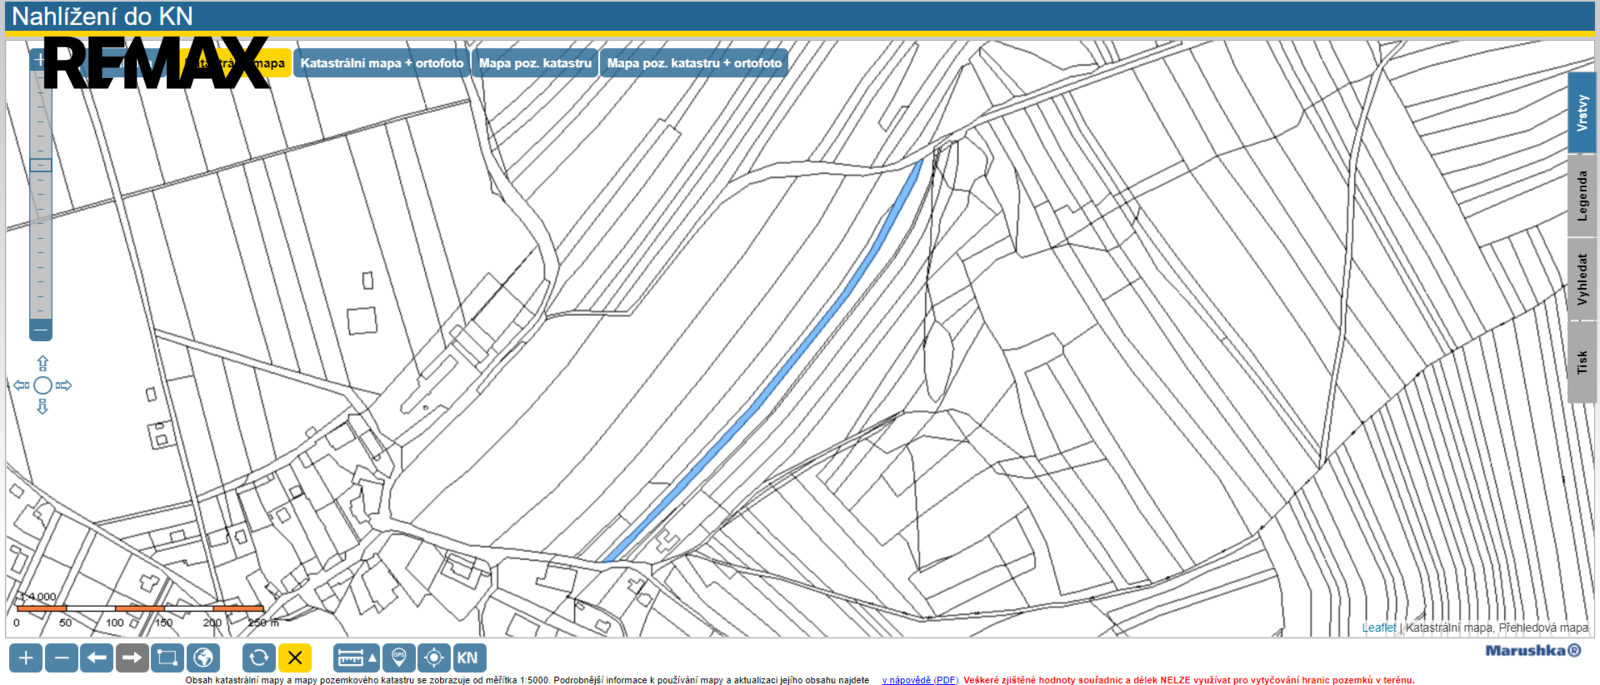
Task: Open the Vyhledat search panel
Action: click(1581, 279)
